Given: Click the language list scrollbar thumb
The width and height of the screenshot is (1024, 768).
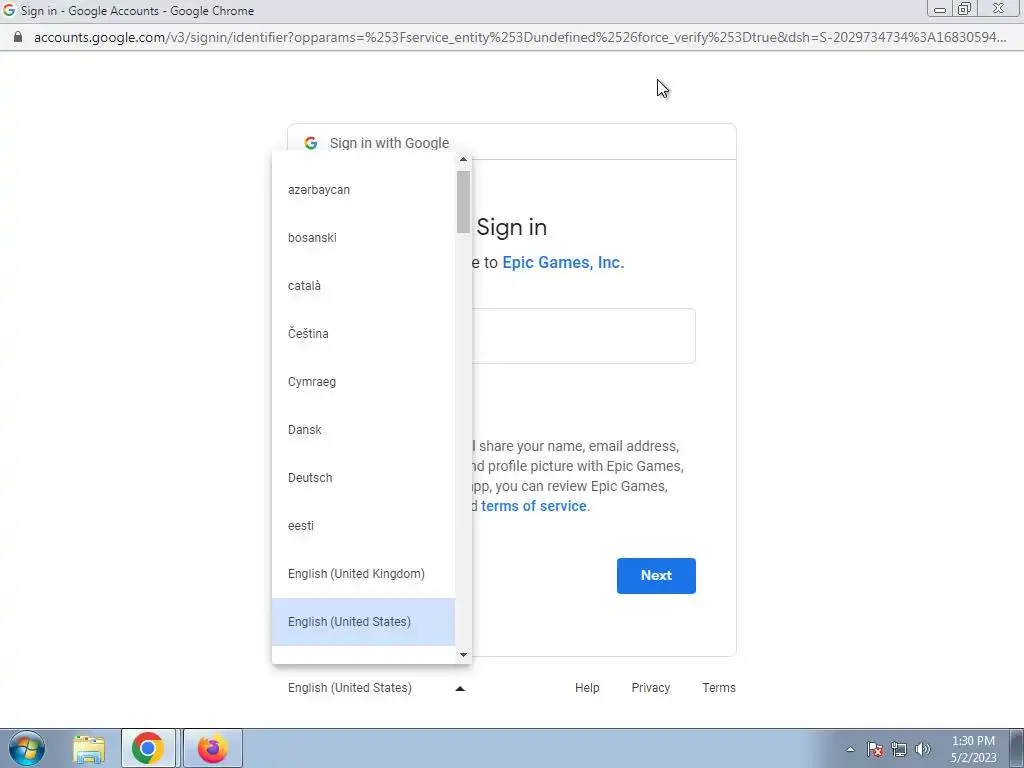Looking at the screenshot, I should [x=463, y=201].
